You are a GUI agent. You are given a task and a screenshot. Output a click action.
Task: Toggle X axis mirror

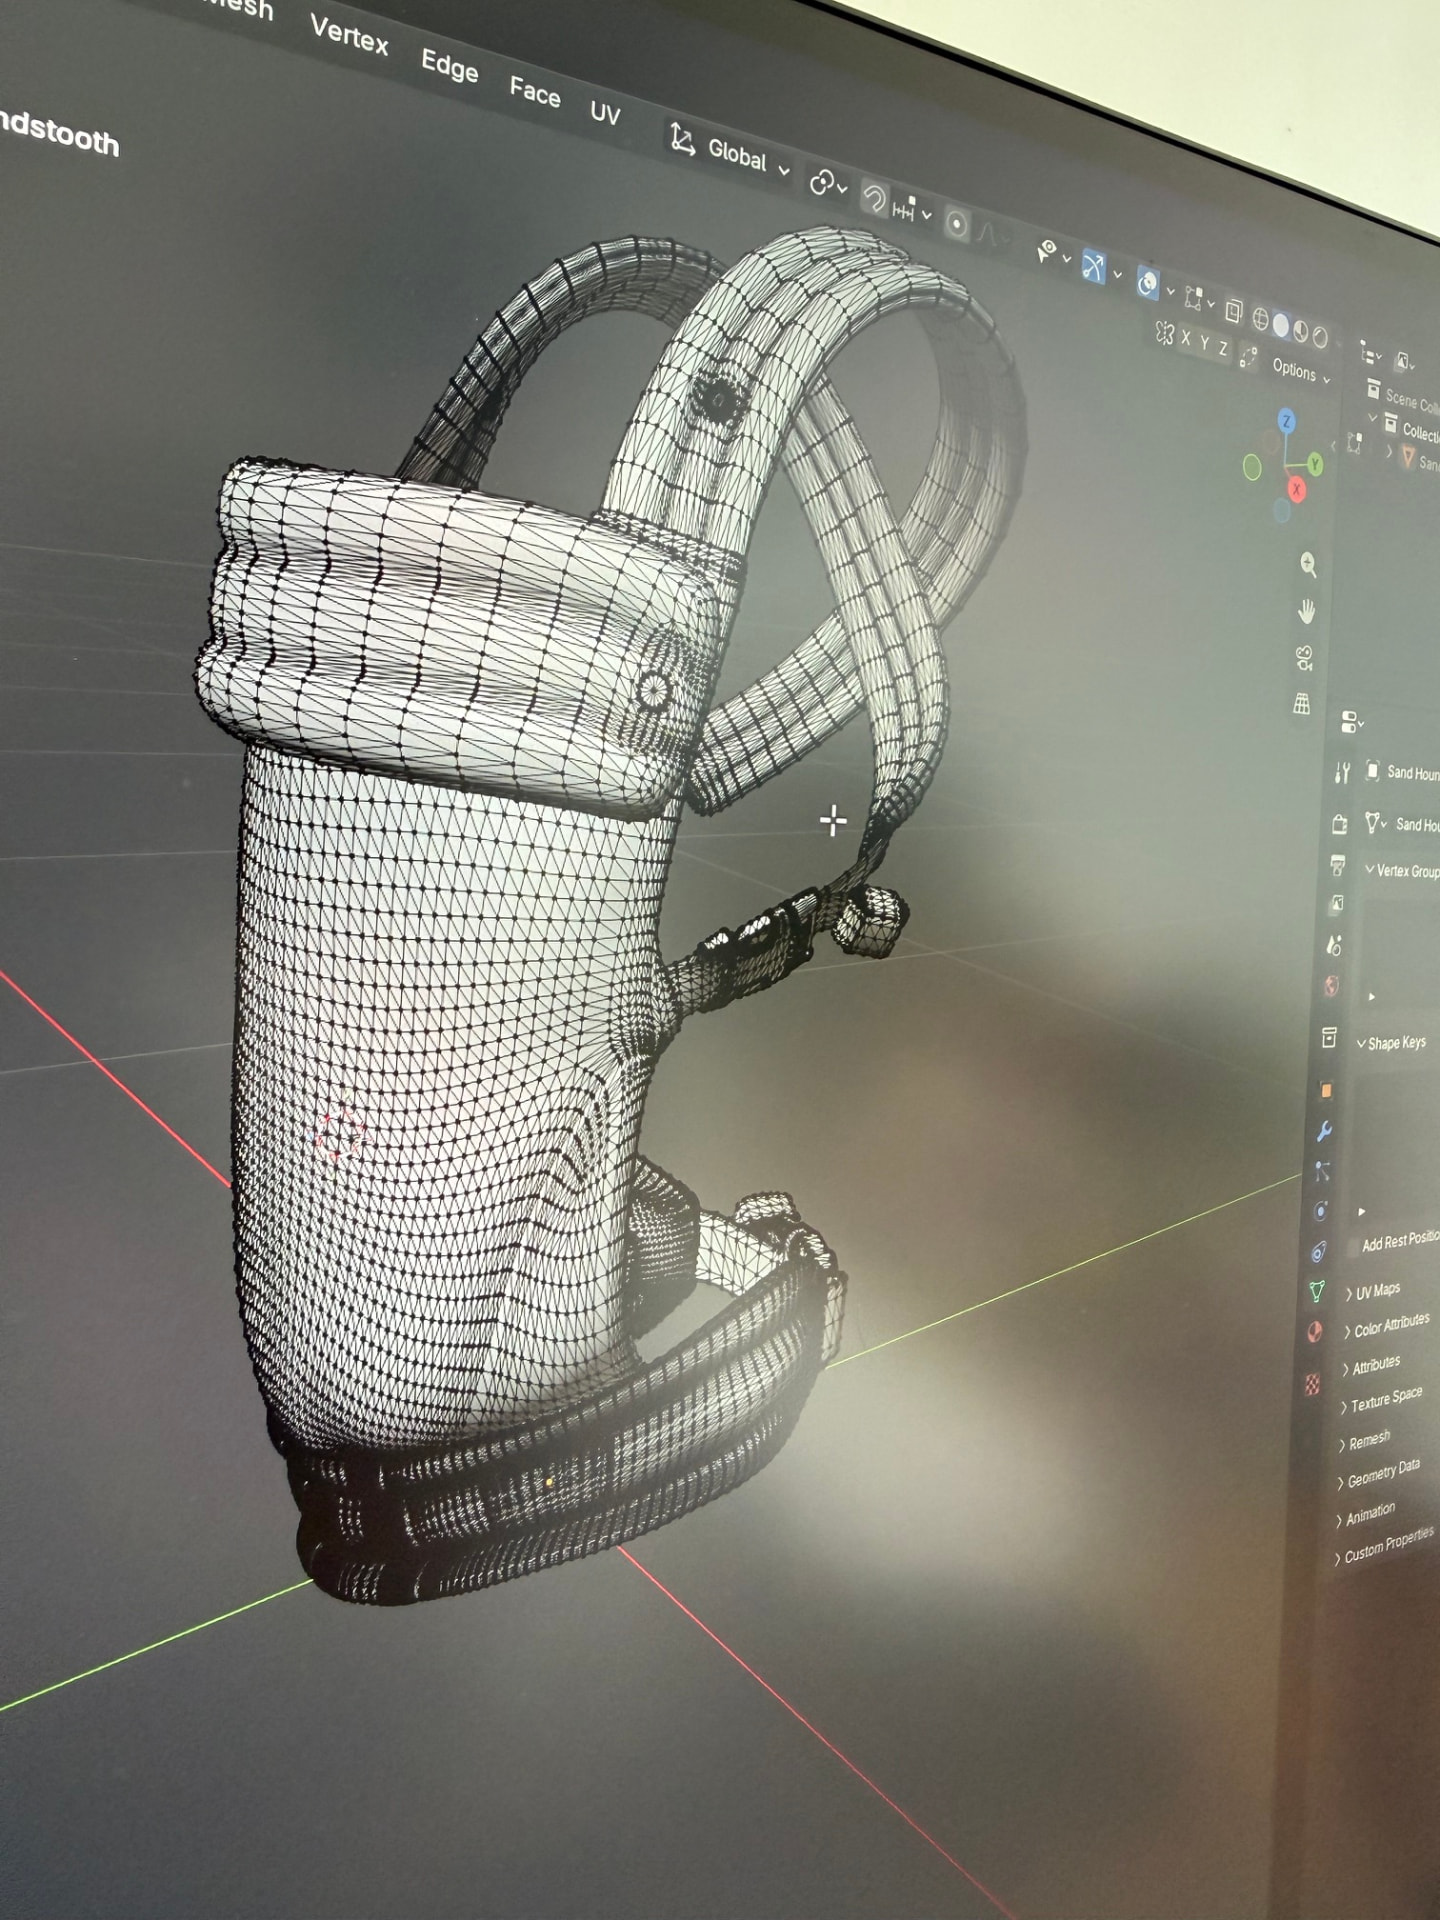coord(1186,338)
